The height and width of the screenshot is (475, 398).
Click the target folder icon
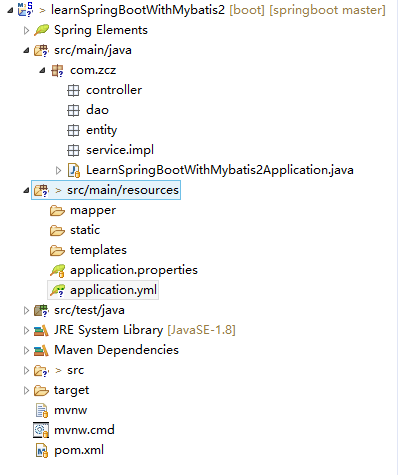point(41,391)
